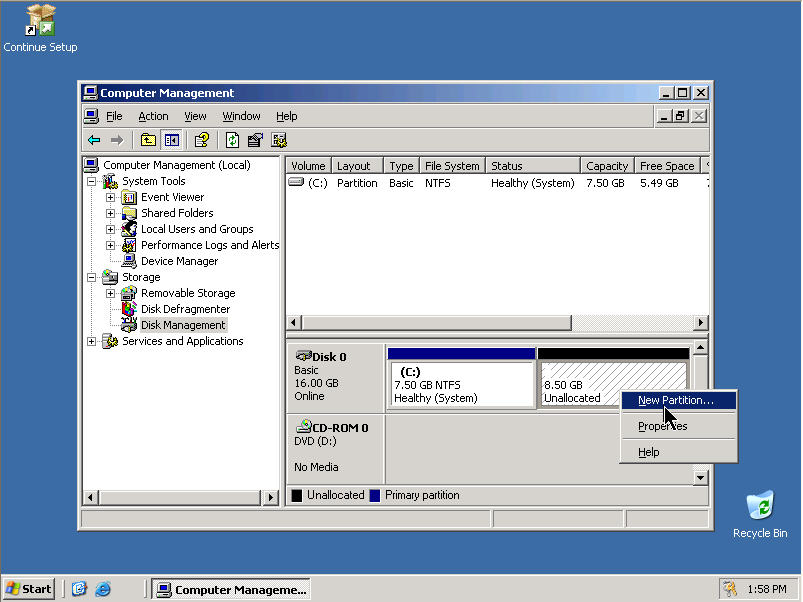Open the Window menu
The image size is (803, 602).
click(x=241, y=116)
